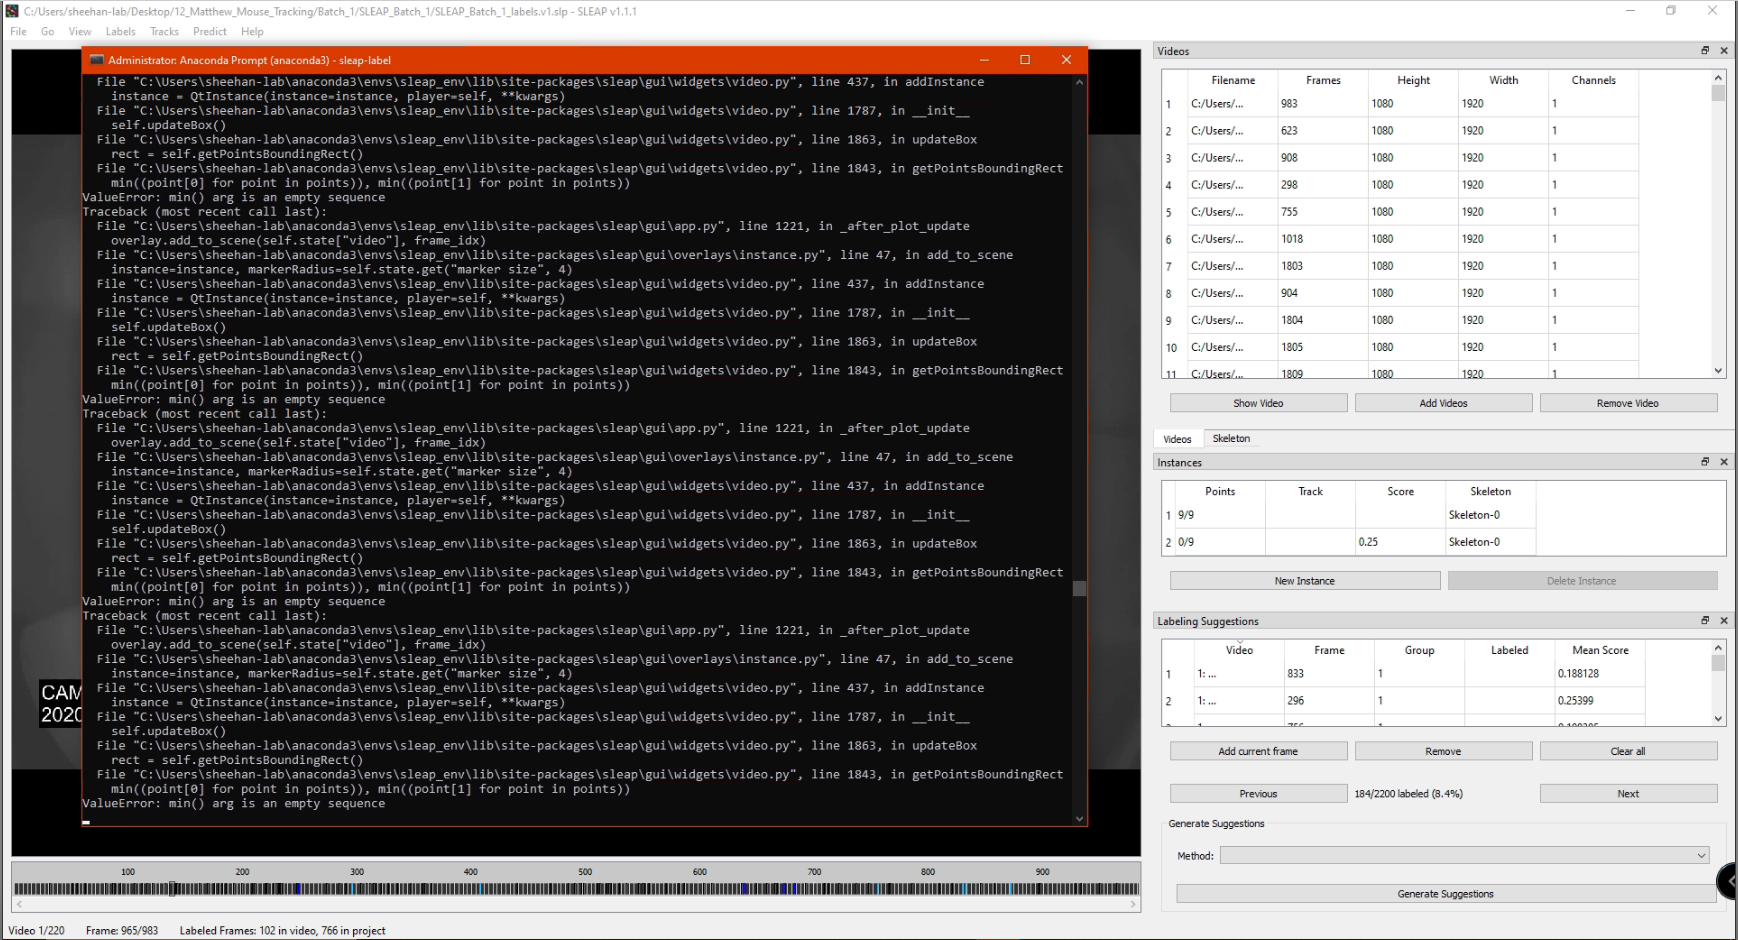Close the Videos panel with its X icon
Viewport: 1738px width, 940px height.
(x=1724, y=50)
